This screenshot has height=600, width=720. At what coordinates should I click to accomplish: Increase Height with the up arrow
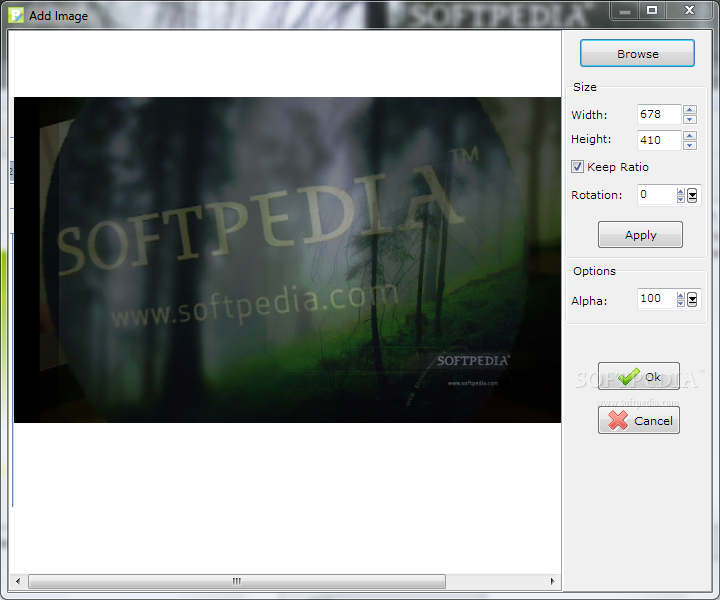(690, 135)
